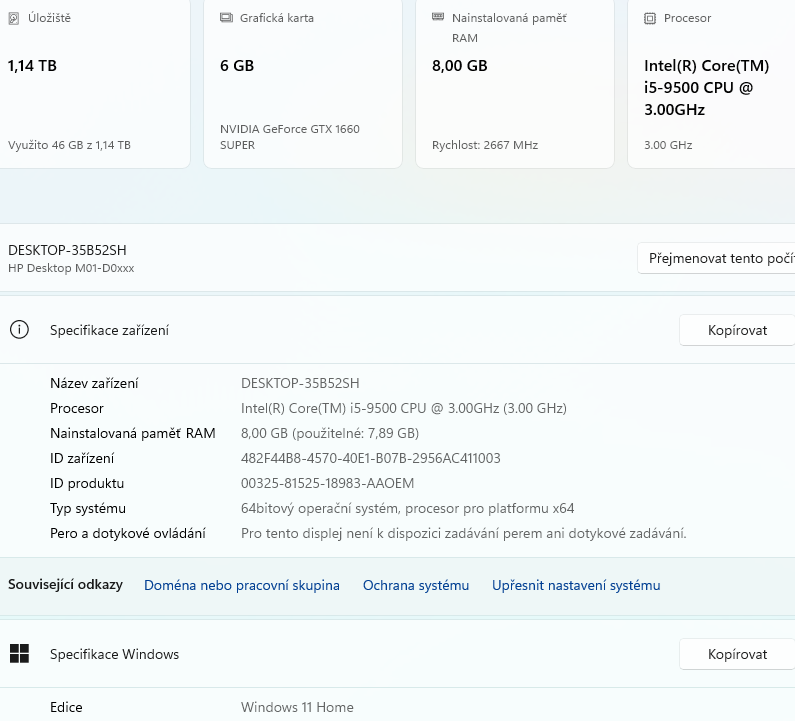Copy device specifications with the Kopírovat button
Screen dimensions: 795x722
(x=737, y=330)
